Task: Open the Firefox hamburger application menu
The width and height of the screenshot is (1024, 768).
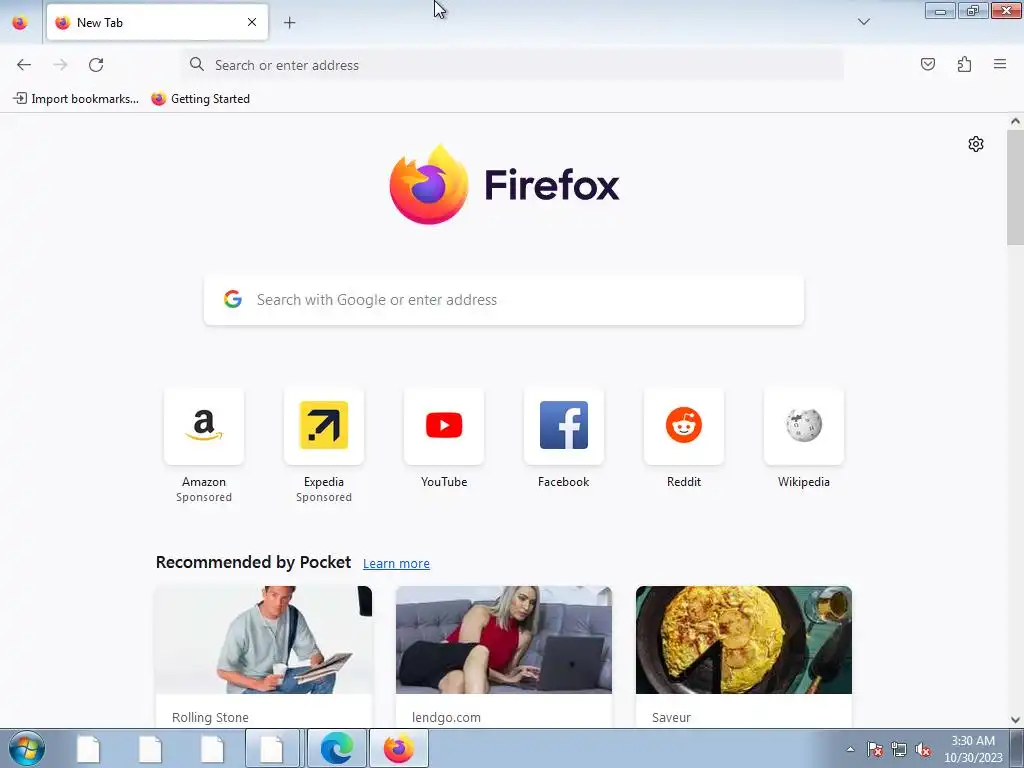Action: pos(1000,64)
